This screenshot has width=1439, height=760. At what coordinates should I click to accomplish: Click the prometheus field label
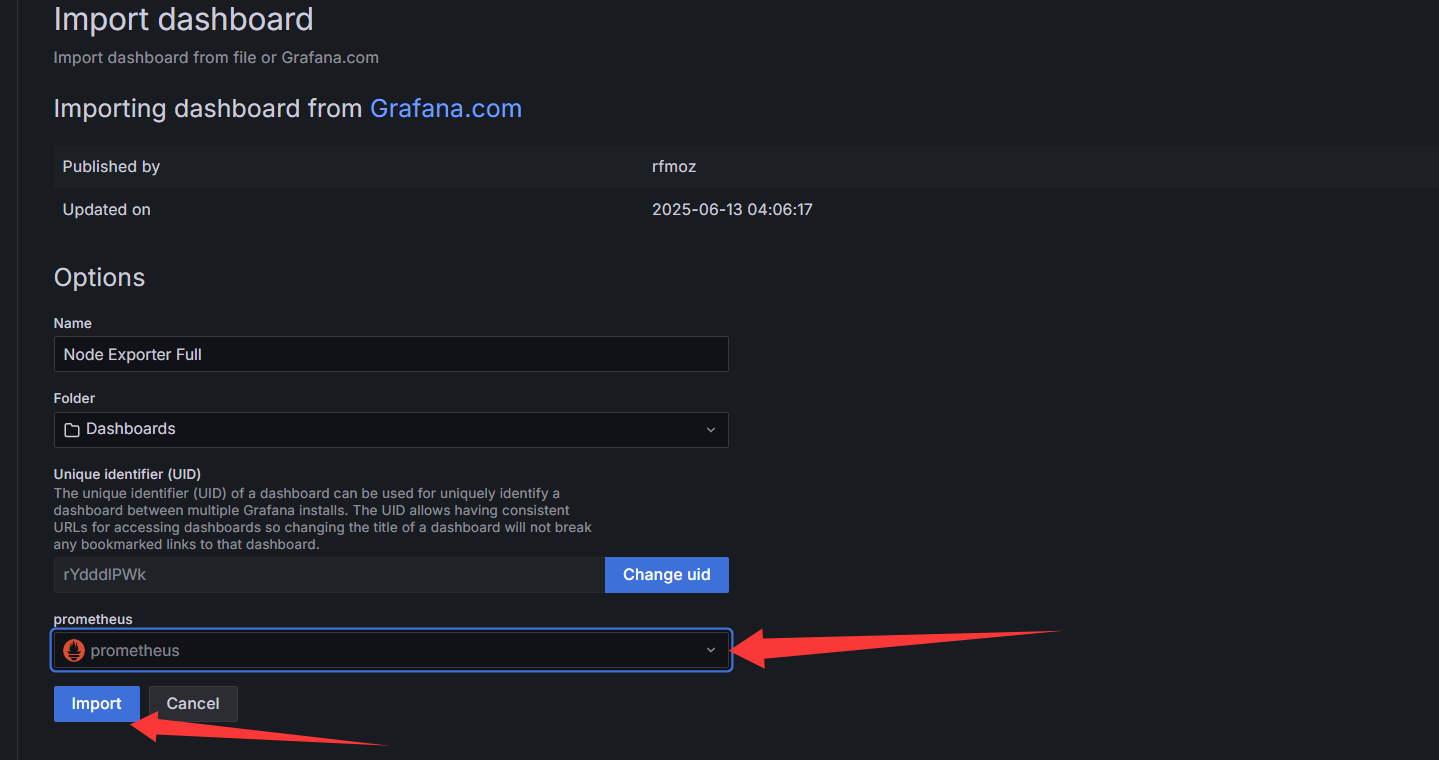(x=93, y=619)
